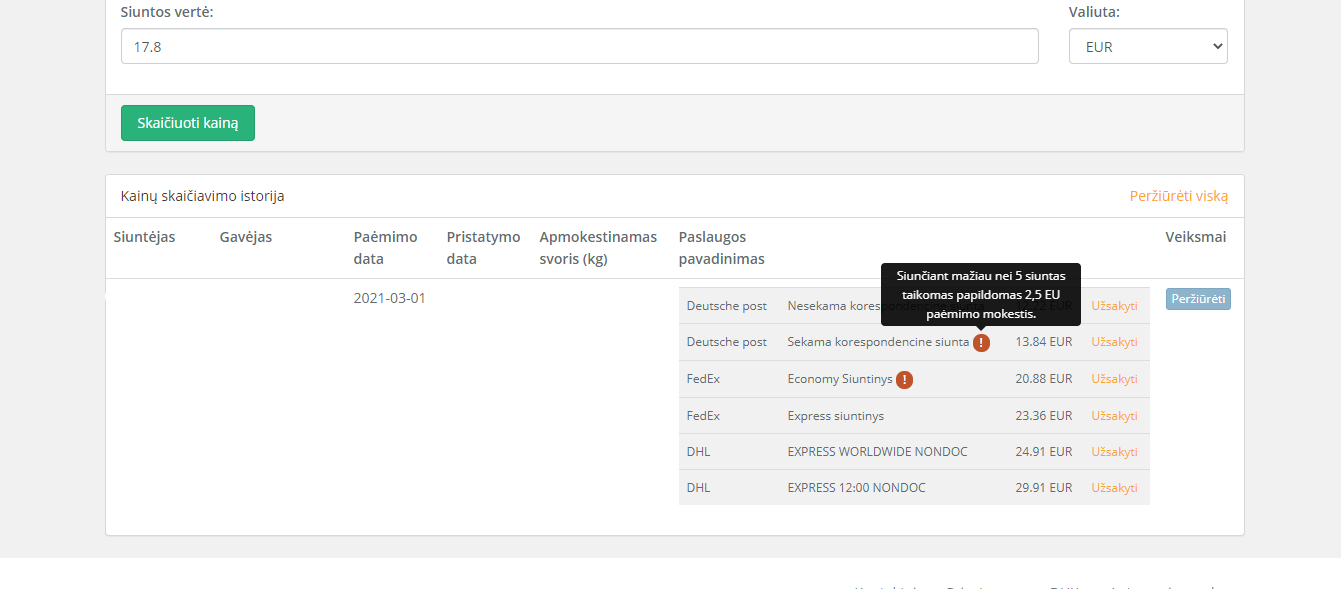Click the 2021-03-01 pickup date cell
Image resolution: width=1341 pixels, height=589 pixels.
click(x=389, y=298)
